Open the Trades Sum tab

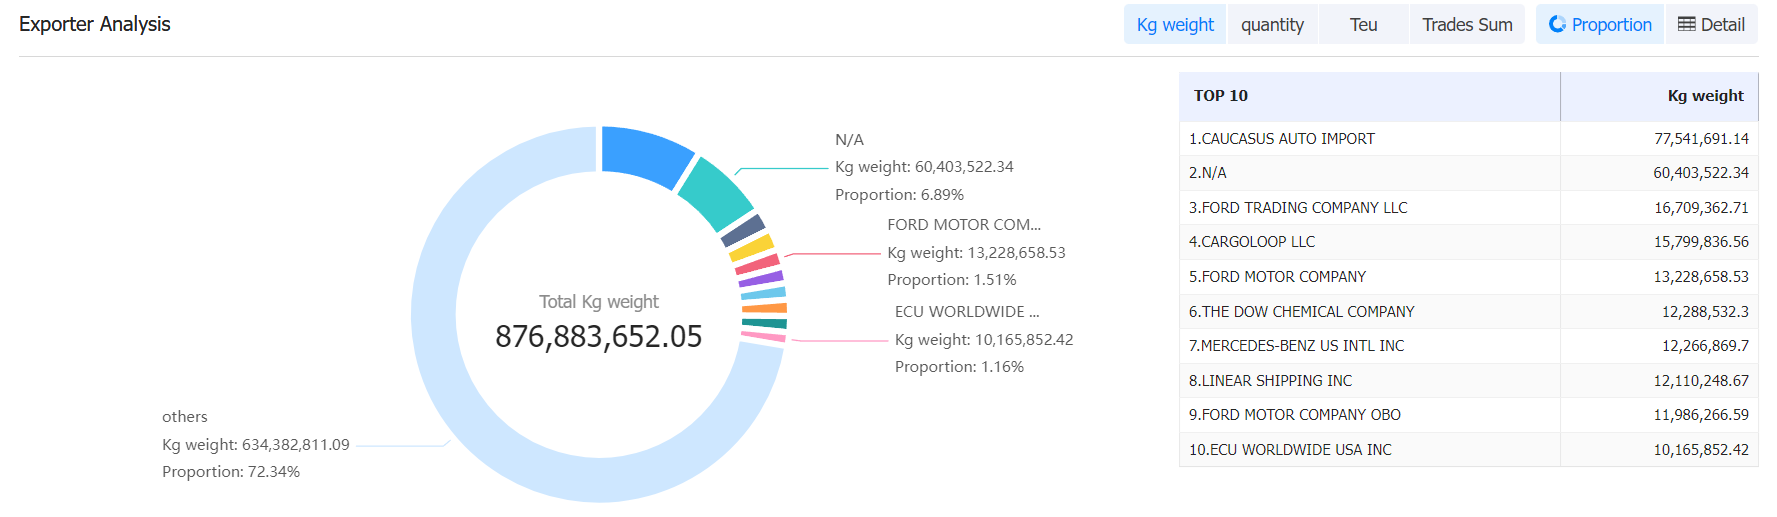coord(1467,25)
